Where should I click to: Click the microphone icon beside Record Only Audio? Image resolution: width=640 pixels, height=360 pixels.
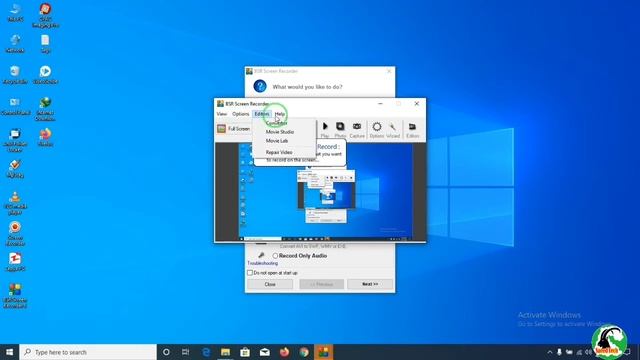click(x=261, y=255)
